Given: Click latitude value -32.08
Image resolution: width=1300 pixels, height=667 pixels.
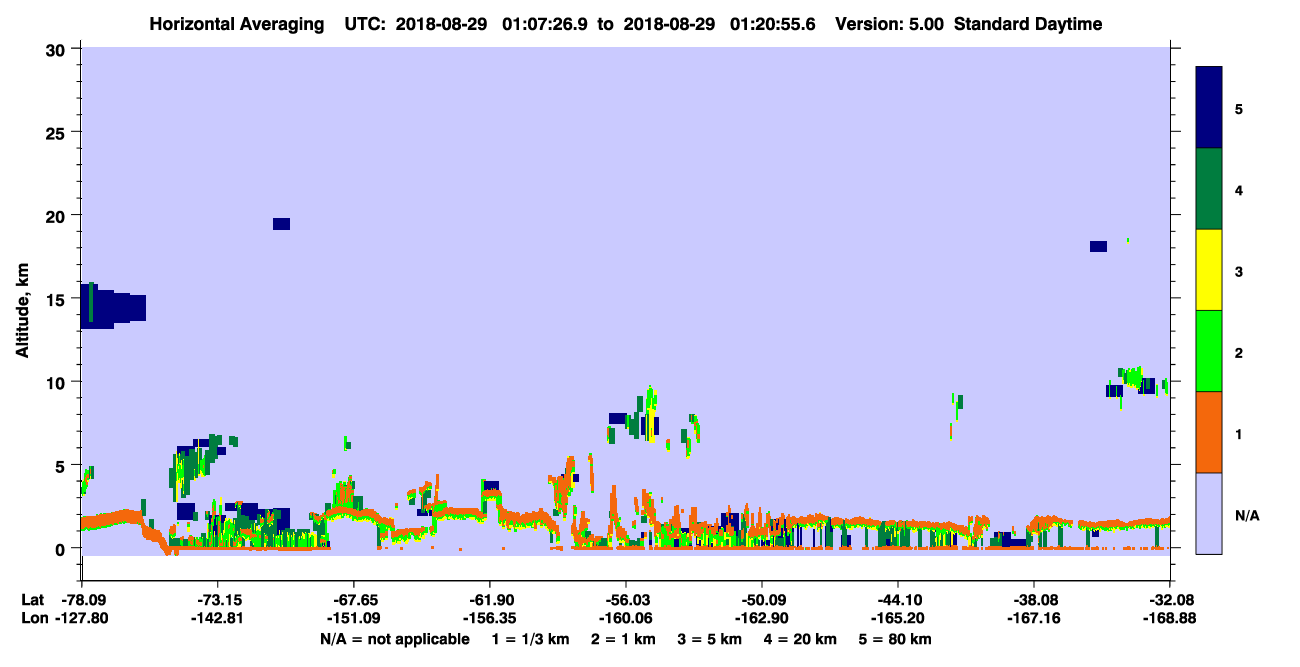Looking at the screenshot, I should 1170,600.
